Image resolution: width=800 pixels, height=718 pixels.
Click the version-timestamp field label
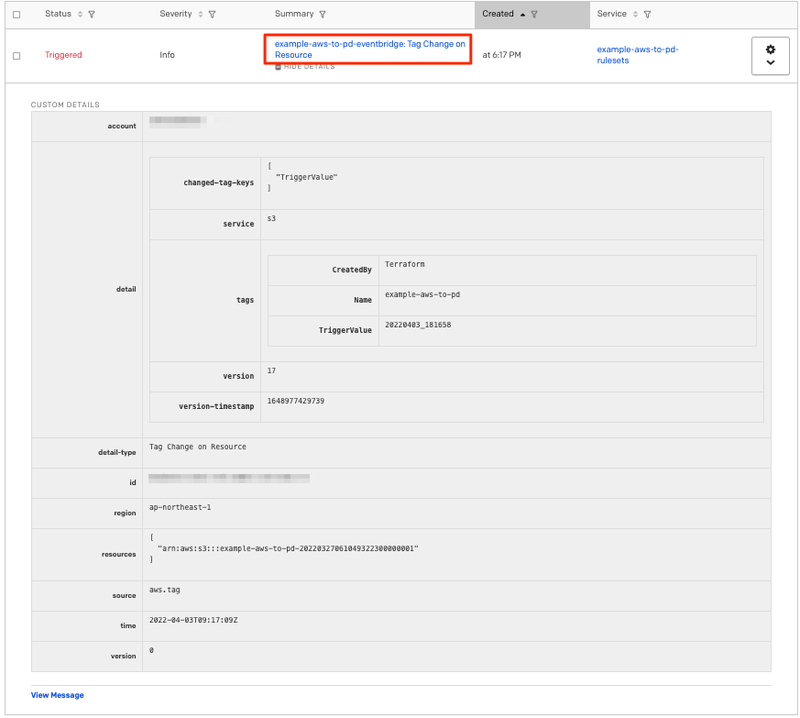(216, 406)
